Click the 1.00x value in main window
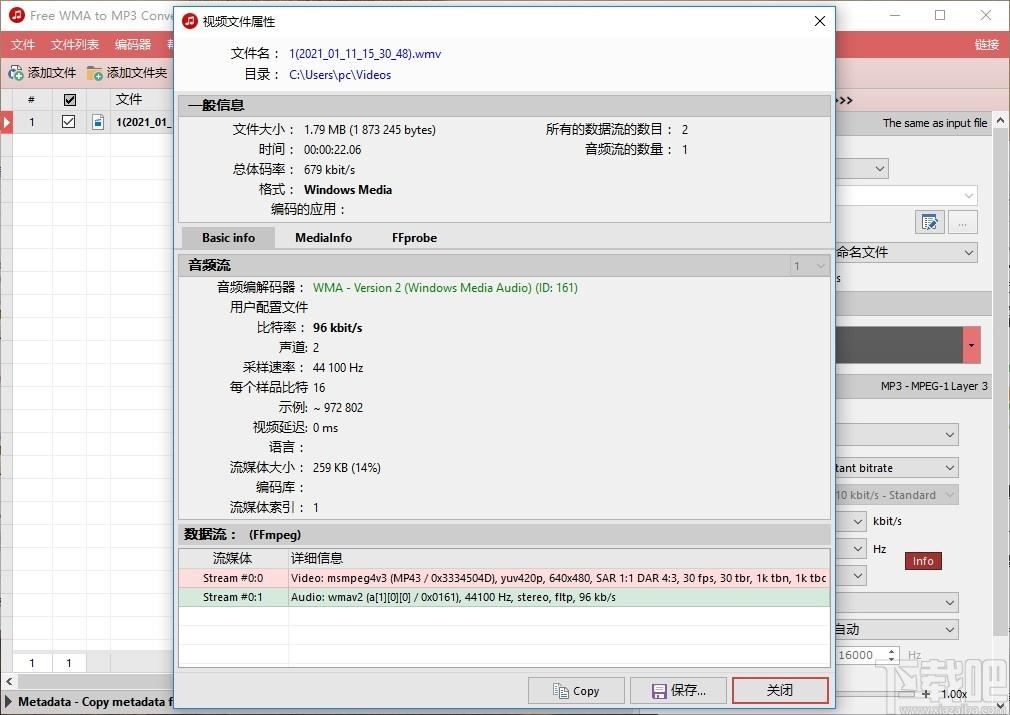This screenshot has height=715, width=1010. point(954,694)
